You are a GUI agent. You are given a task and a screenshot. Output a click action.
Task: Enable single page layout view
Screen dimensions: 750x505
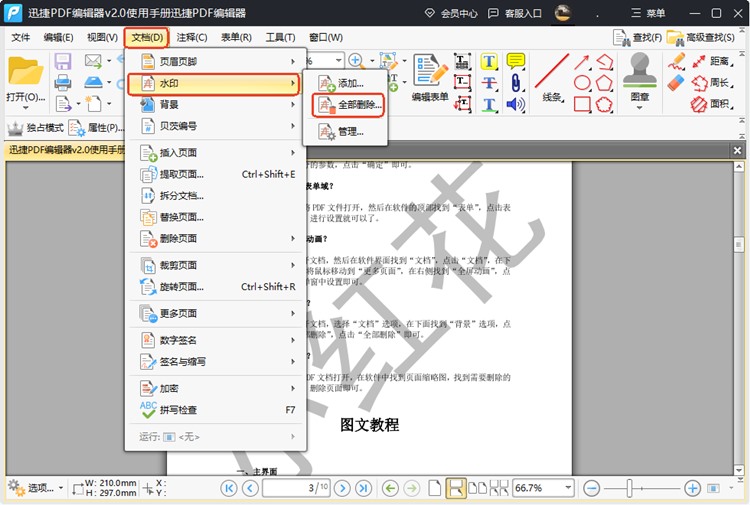point(434,488)
